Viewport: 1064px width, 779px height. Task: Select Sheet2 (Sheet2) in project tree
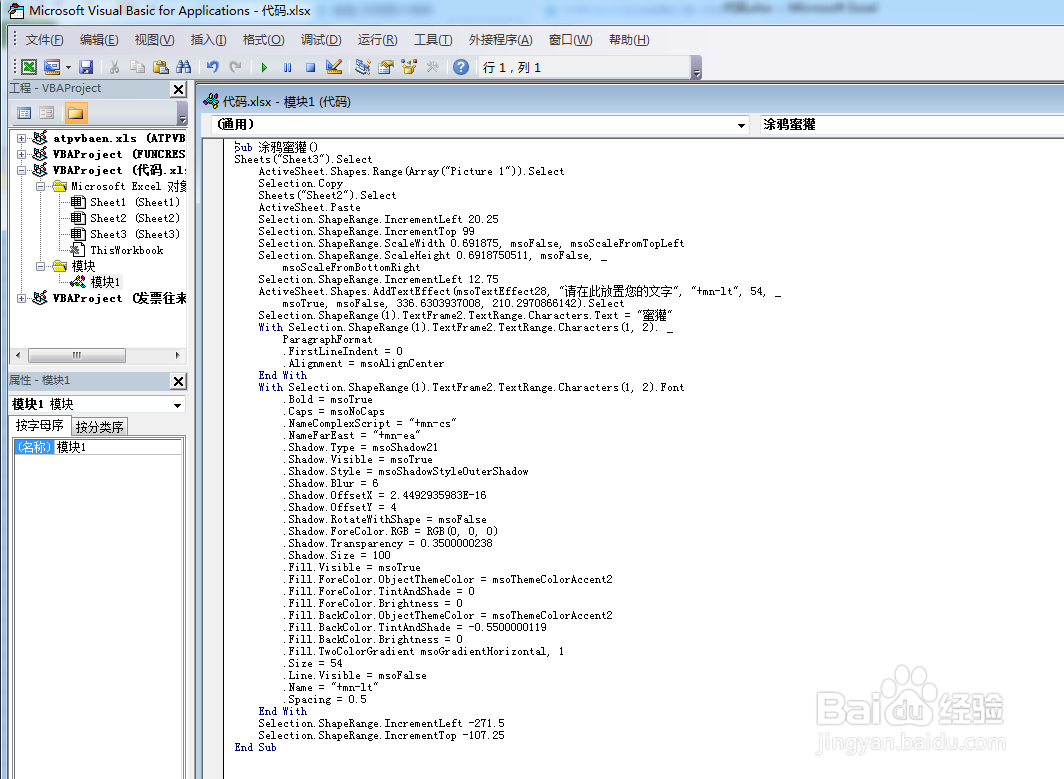tap(134, 218)
